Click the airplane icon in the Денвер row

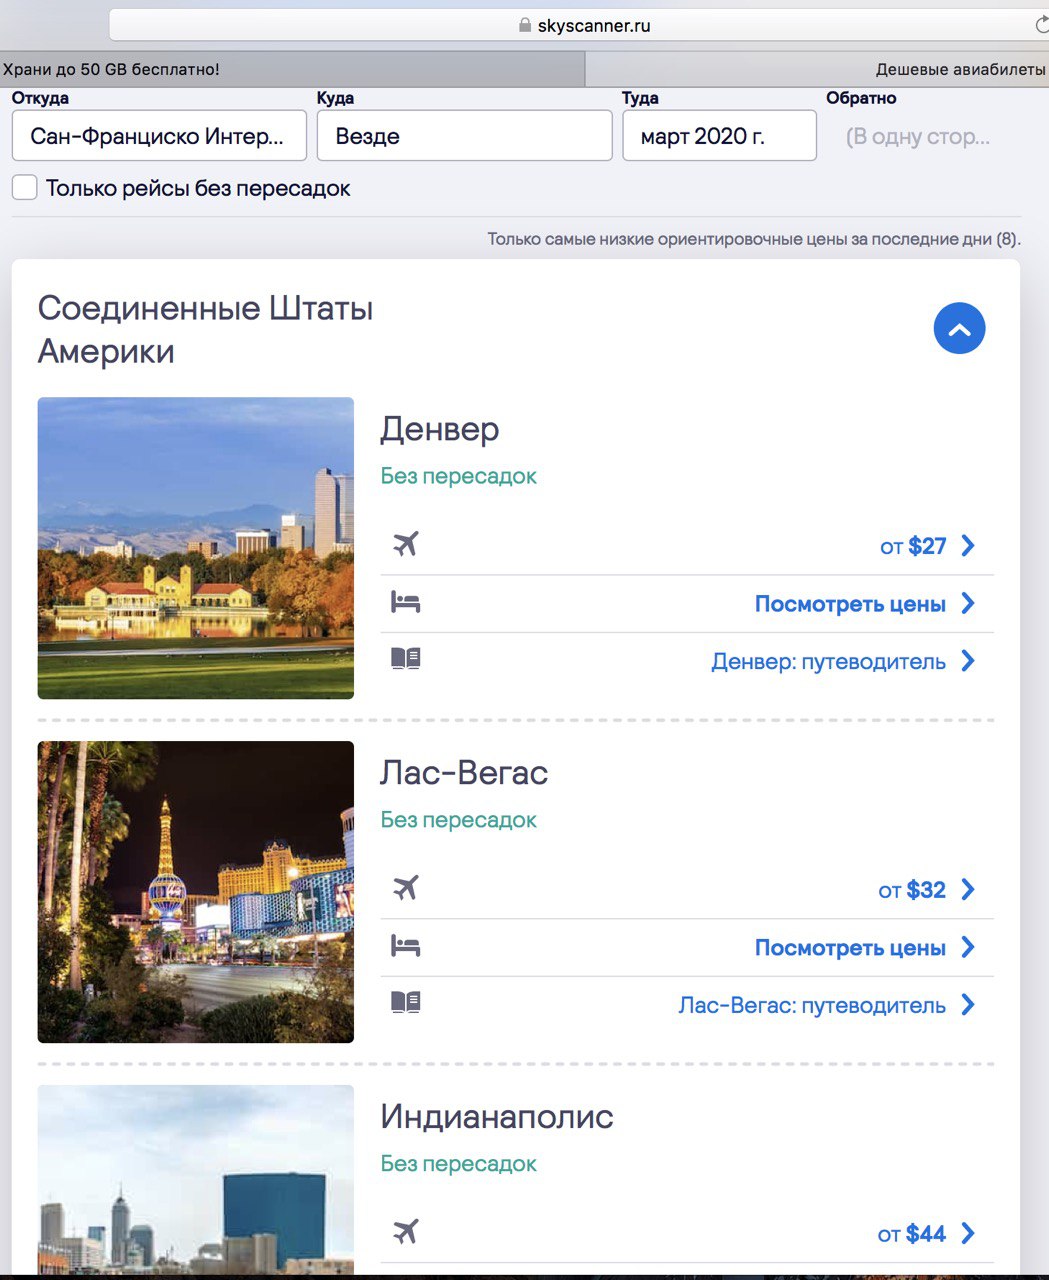point(405,544)
